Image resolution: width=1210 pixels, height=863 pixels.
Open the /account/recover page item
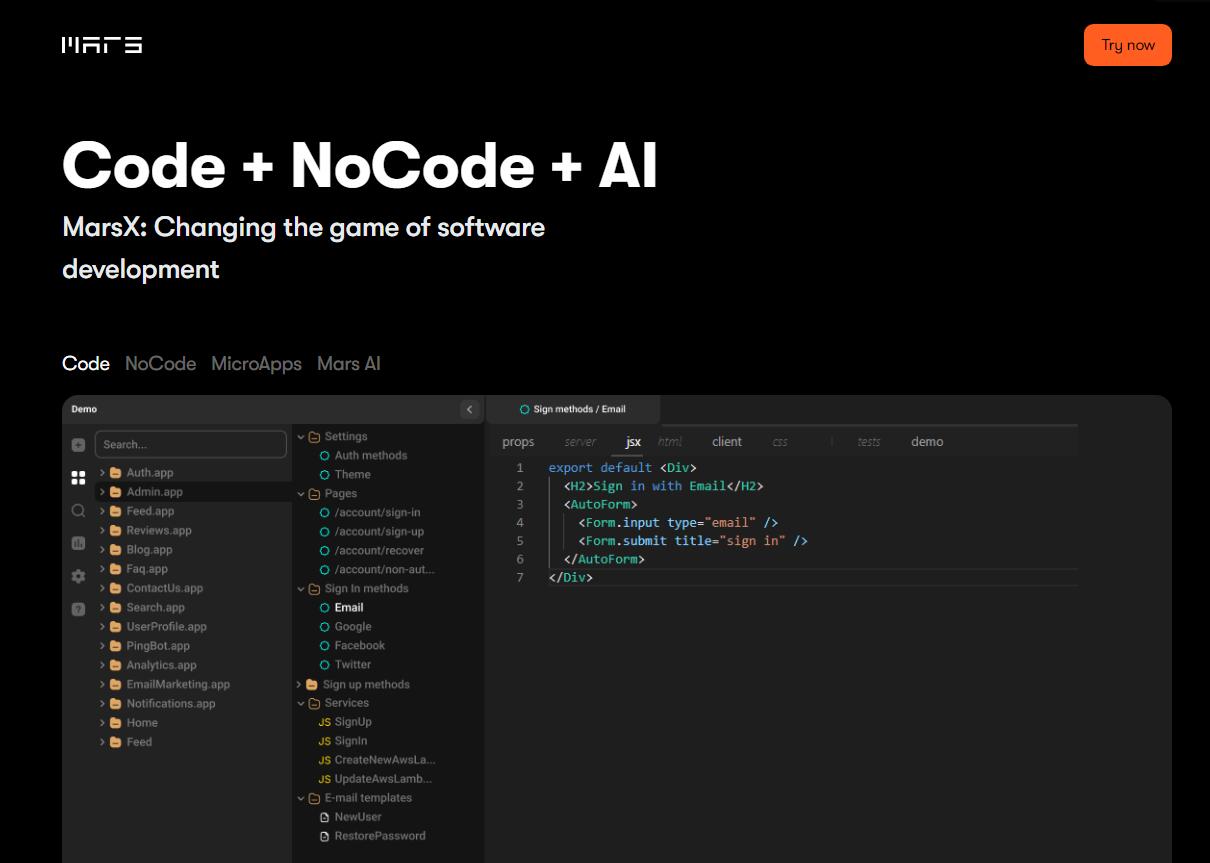379,551
